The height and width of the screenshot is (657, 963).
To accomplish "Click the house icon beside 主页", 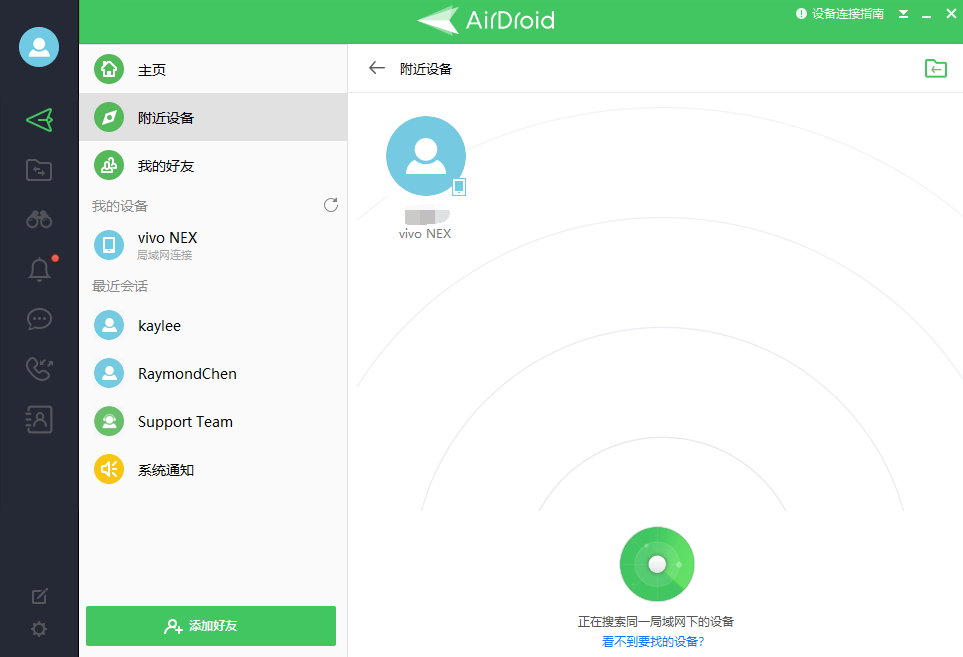I will tap(109, 69).
